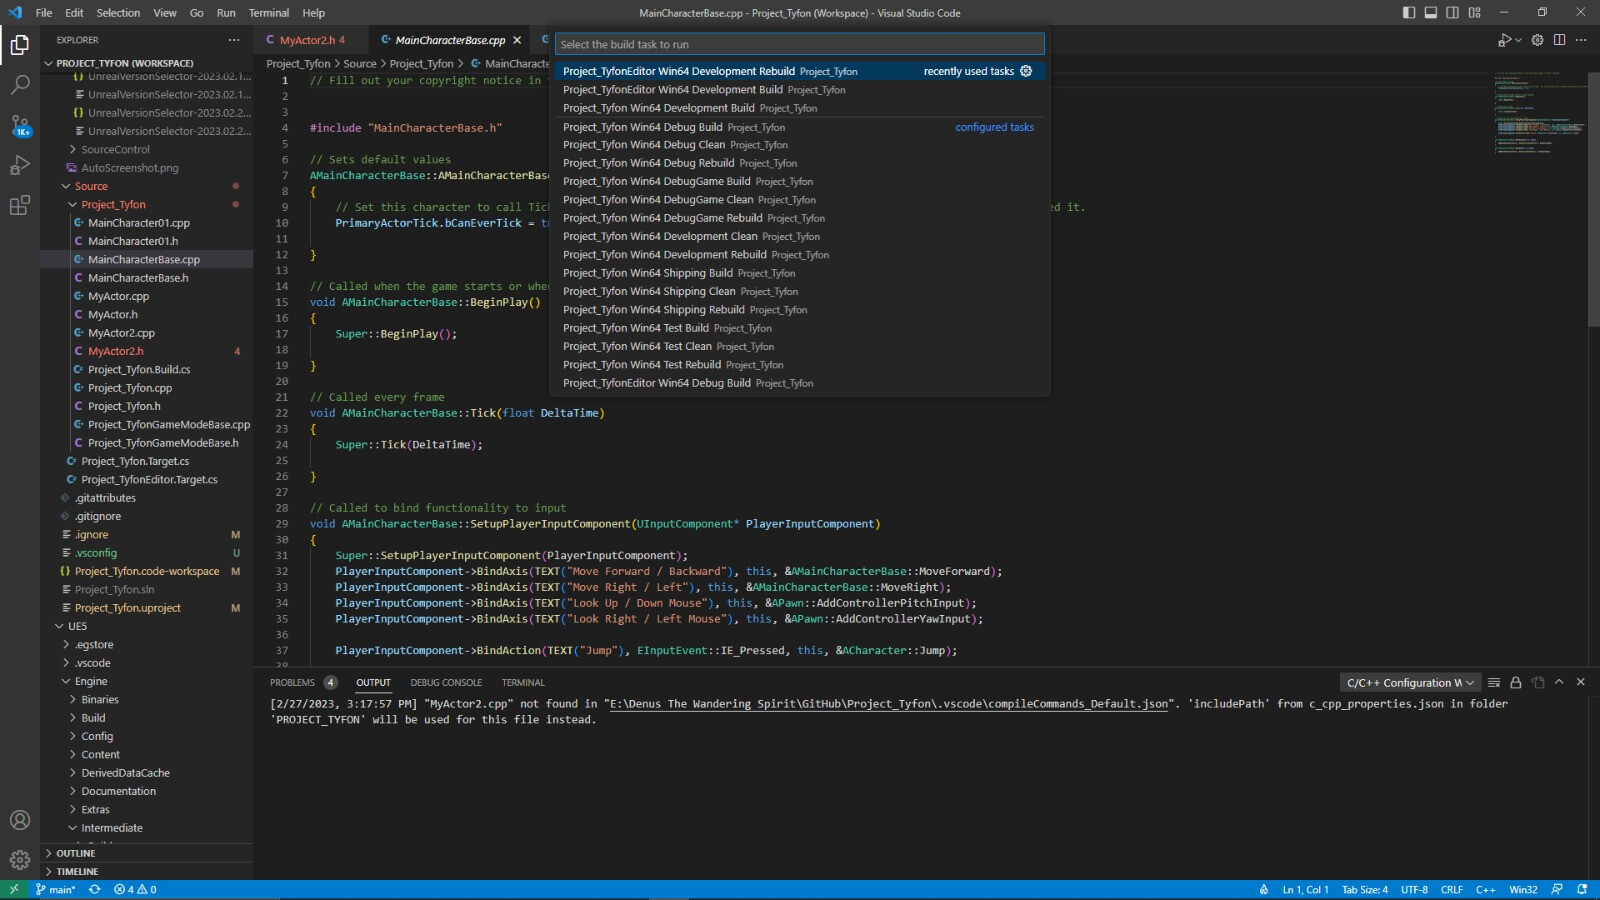Switch to the DEBUG CONSOLE tab
The width and height of the screenshot is (1600, 900).
(x=446, y=683)
